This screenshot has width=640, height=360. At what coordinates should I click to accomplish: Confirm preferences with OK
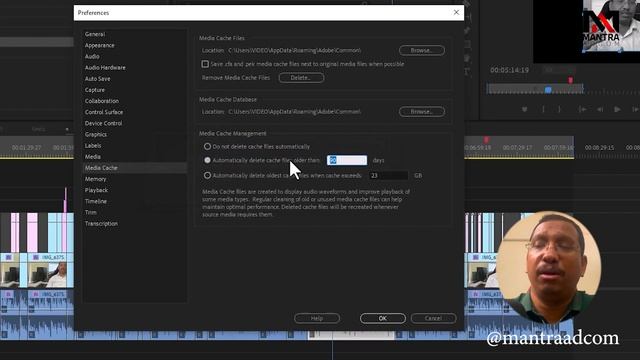click(383, 318)
